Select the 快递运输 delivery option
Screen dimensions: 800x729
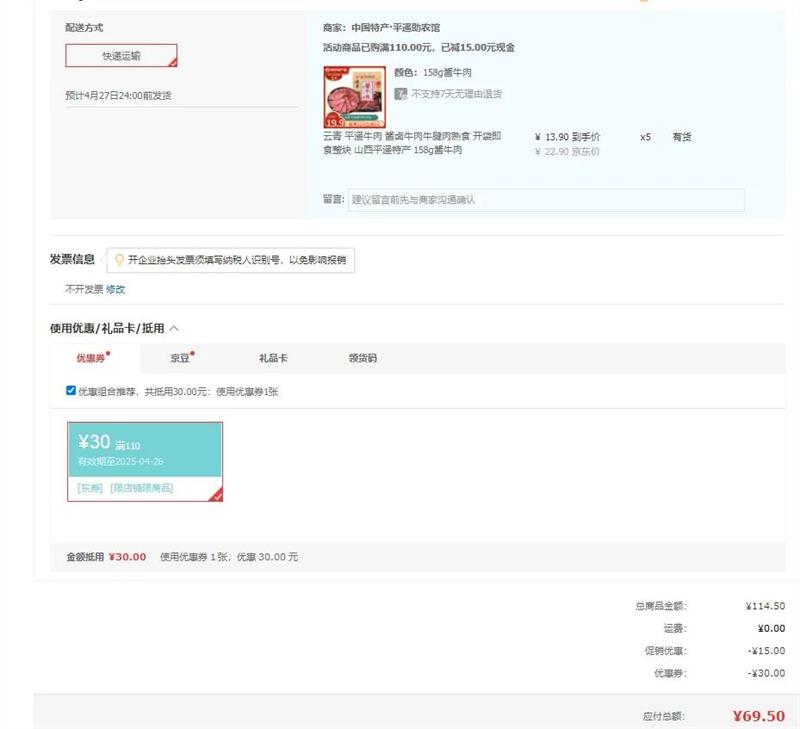pos(121,56)
